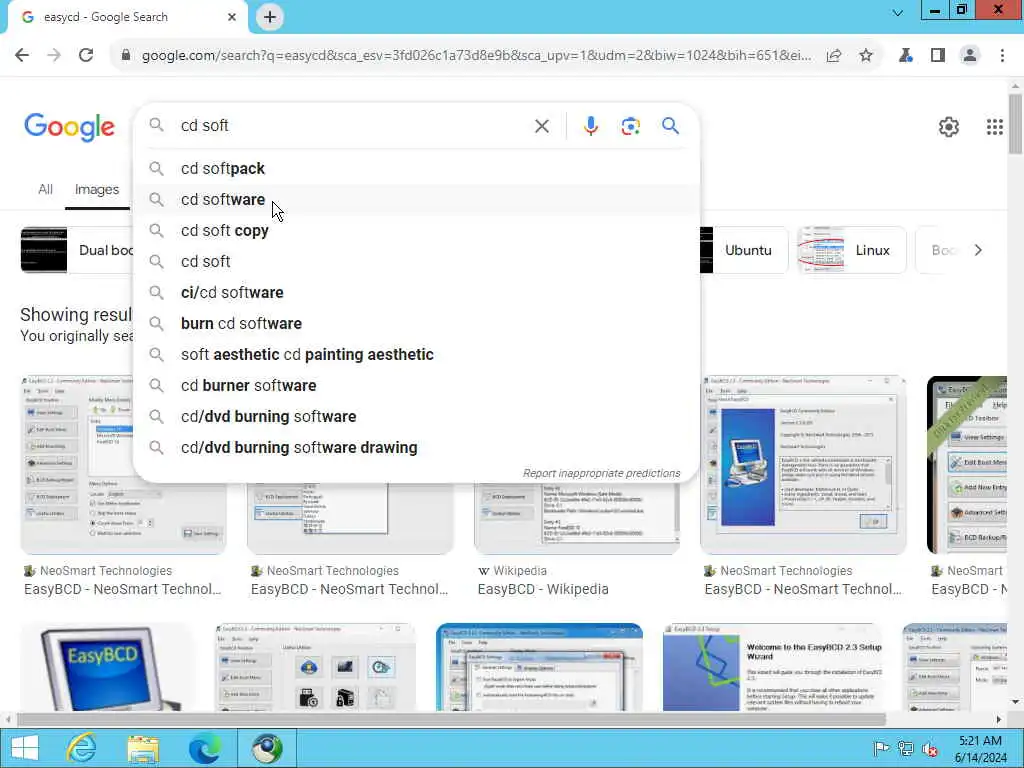
Task: Choose suggestion 'cd burner software'
Action: pyautogui.click(x=416, y=385)
